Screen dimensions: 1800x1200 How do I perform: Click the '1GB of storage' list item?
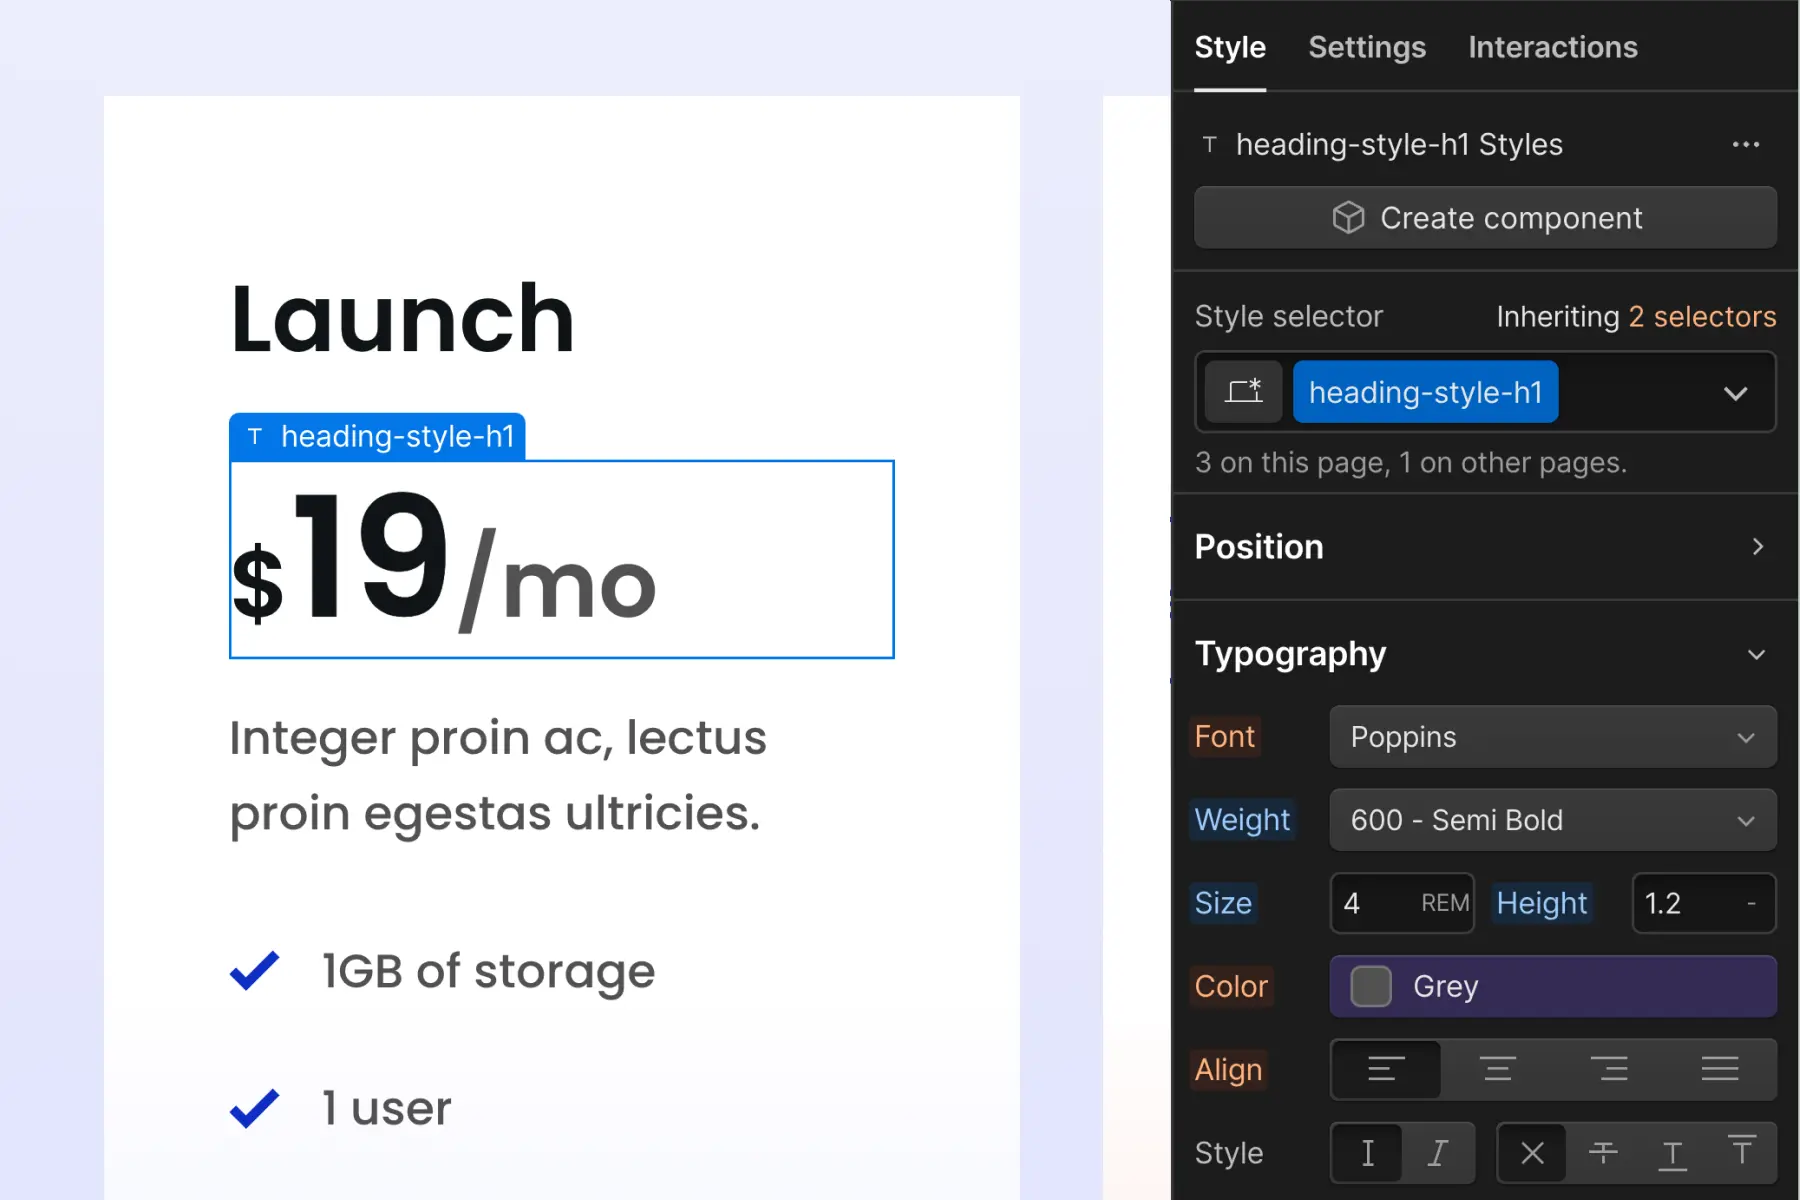coord(488,971)
